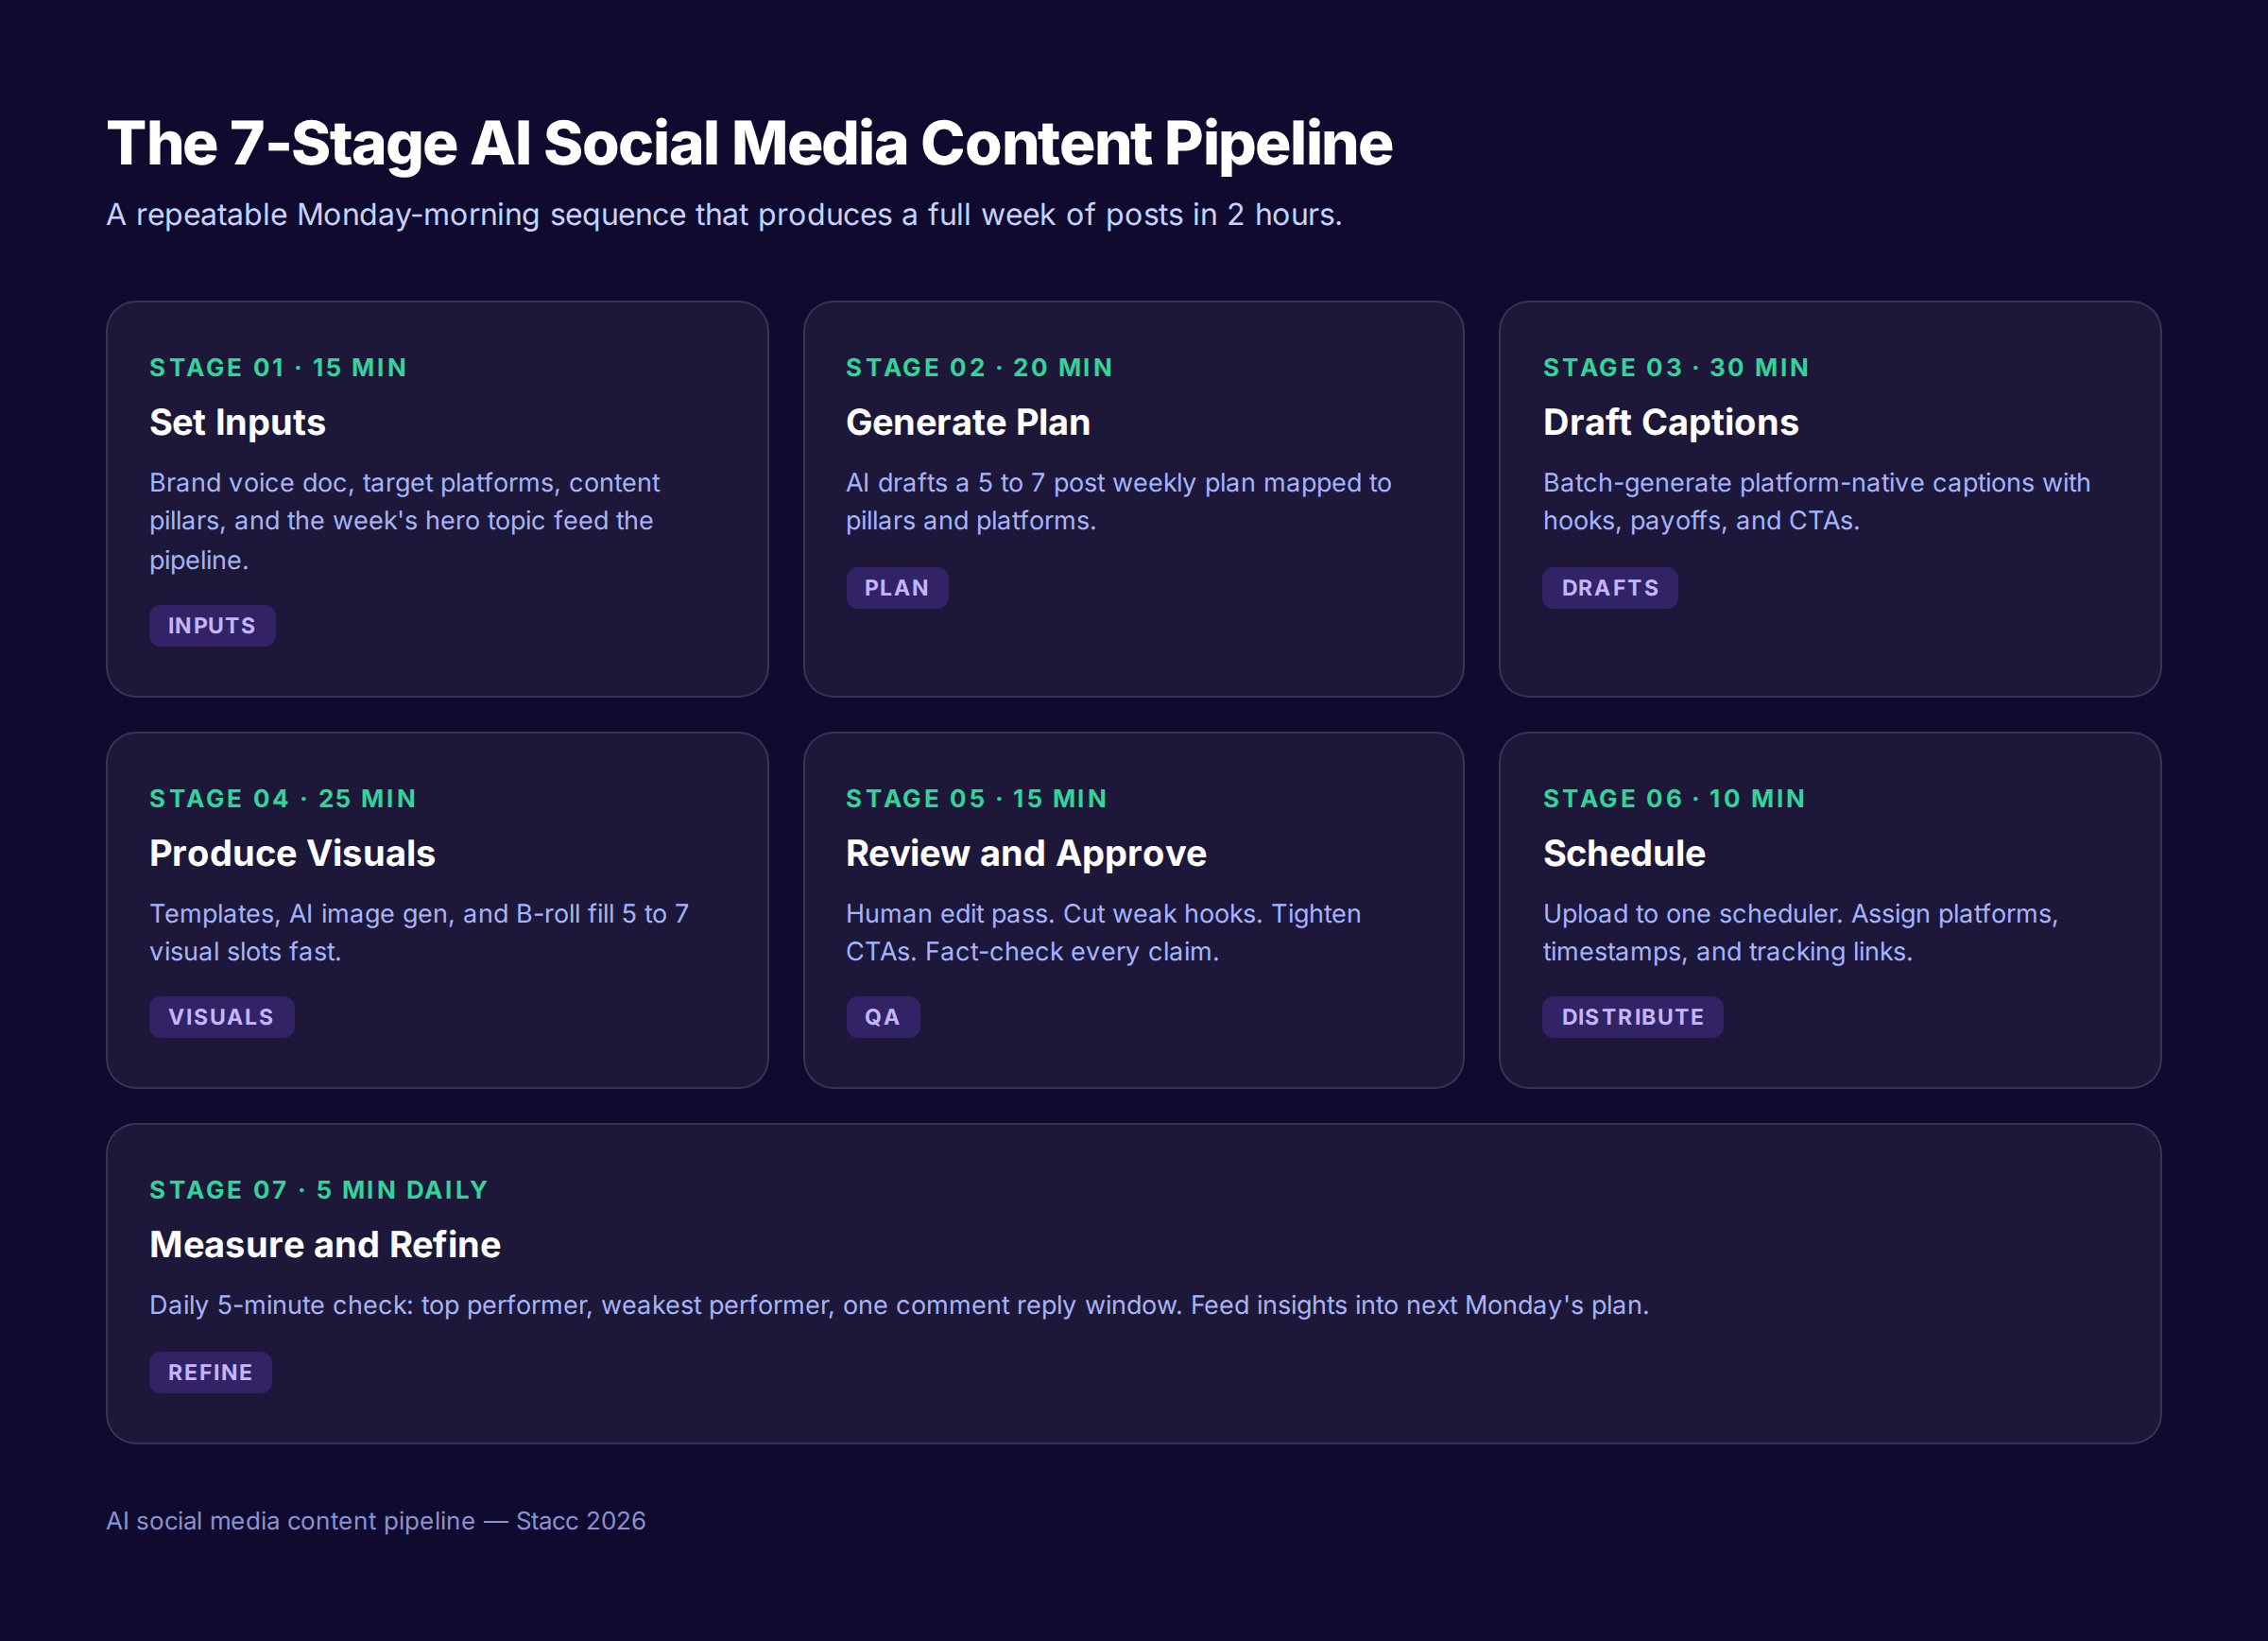Click the footer text 'Stacc 2026'
Viewport: 2268px width, 1641px height.
580,1520
